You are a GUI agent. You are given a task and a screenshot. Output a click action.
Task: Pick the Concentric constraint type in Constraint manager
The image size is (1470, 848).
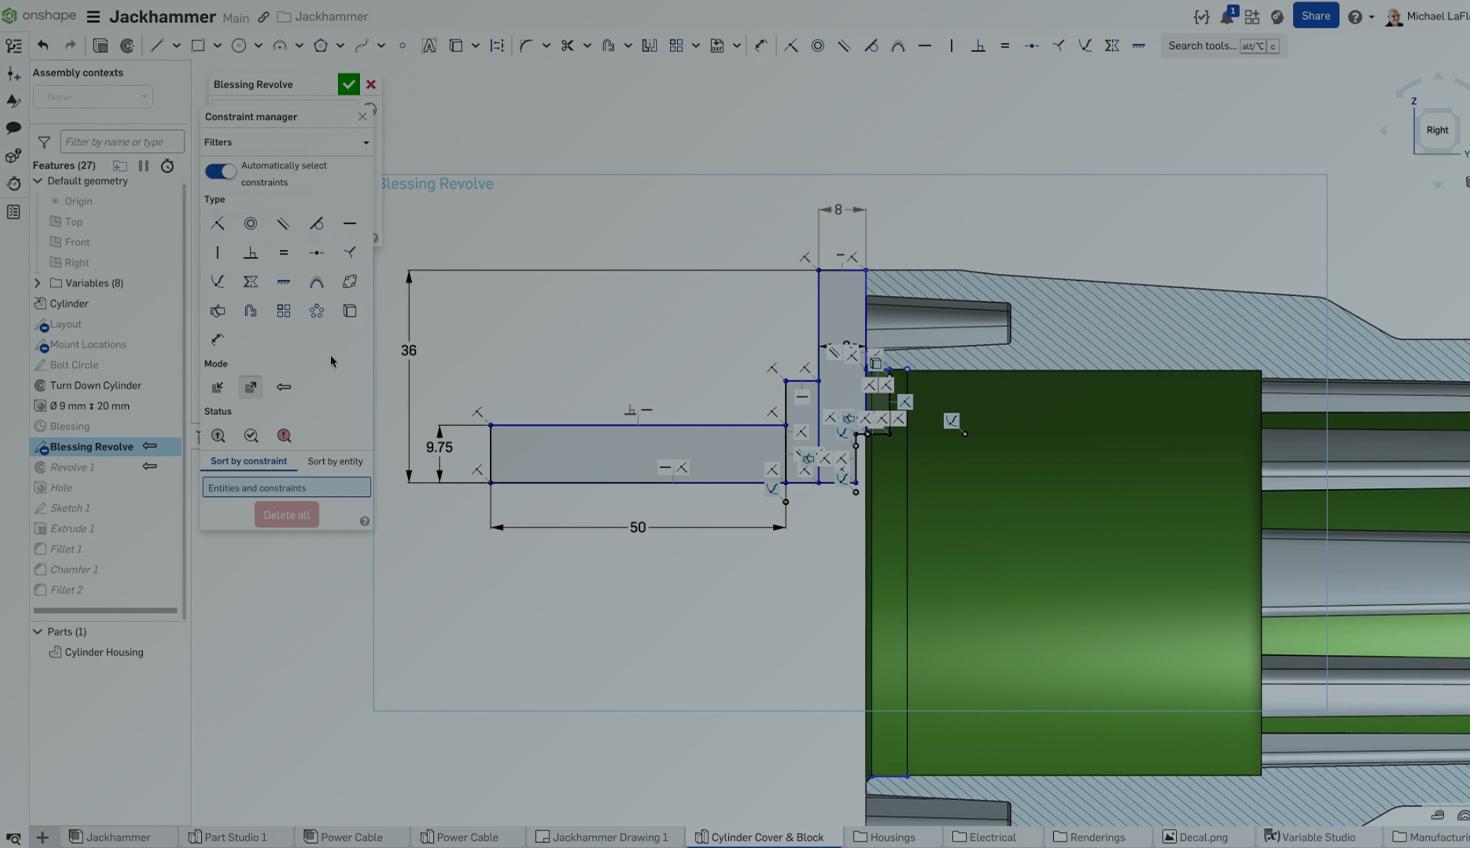[x=251, y=224]
